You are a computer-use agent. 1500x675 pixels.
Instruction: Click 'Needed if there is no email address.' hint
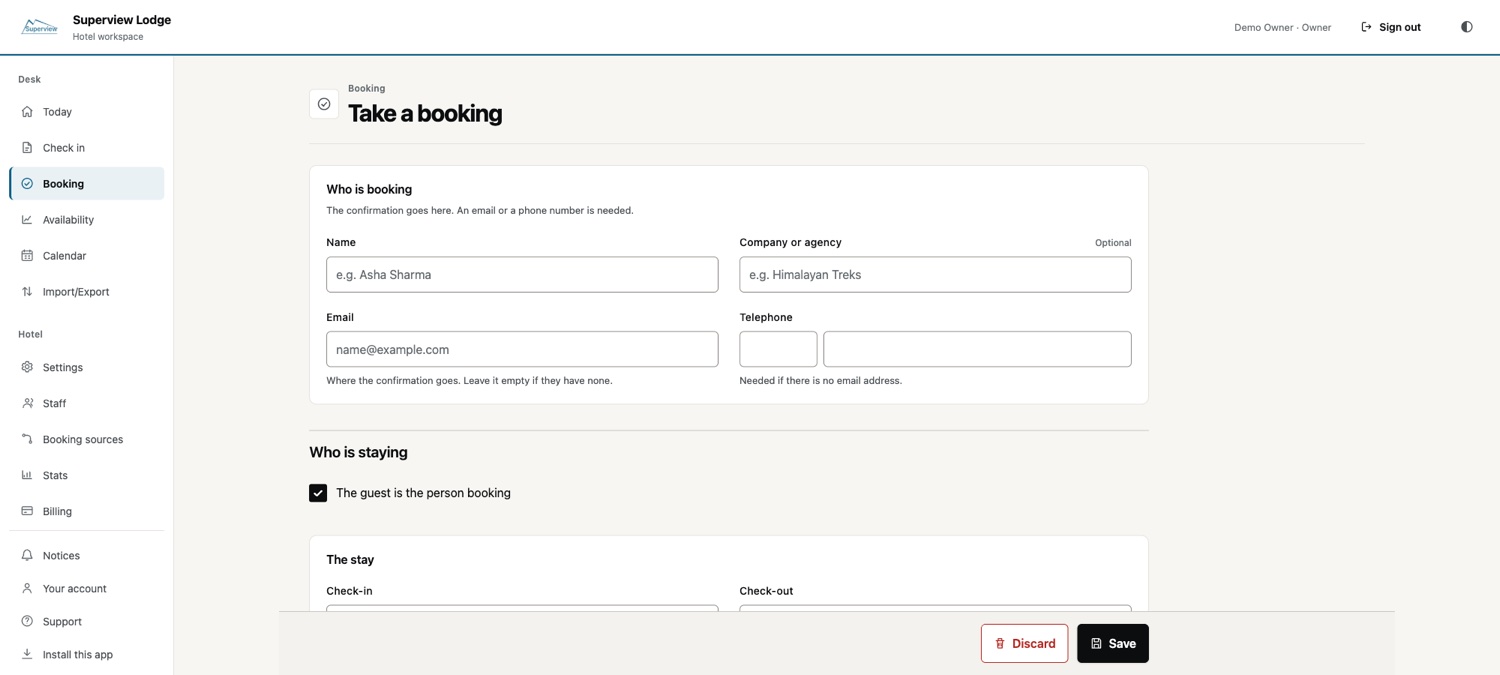point(821,381)
